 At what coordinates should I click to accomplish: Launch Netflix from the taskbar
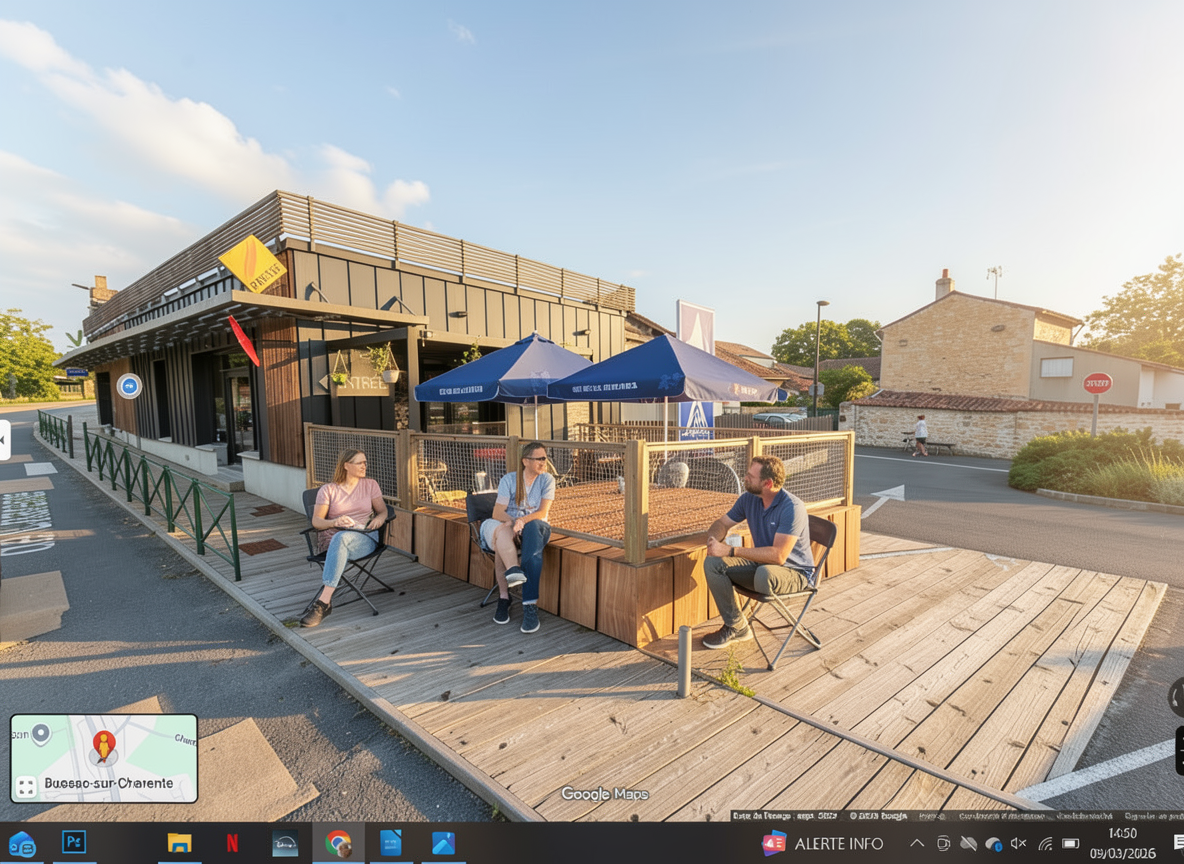[x=232, y=843]
